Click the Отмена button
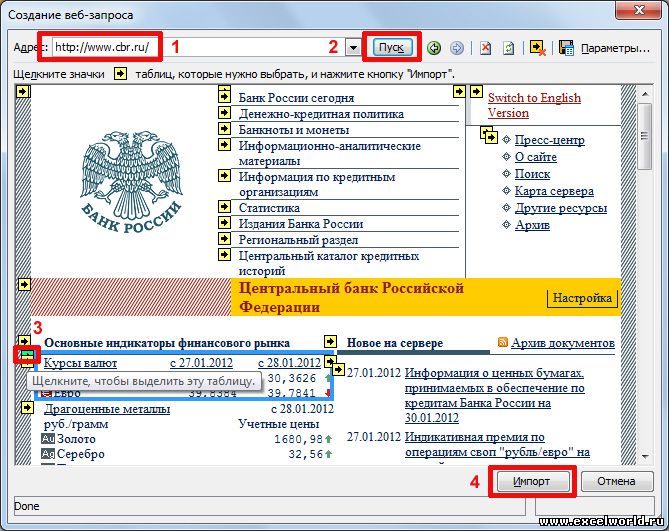669x531 pixels. tap(616, 482)
